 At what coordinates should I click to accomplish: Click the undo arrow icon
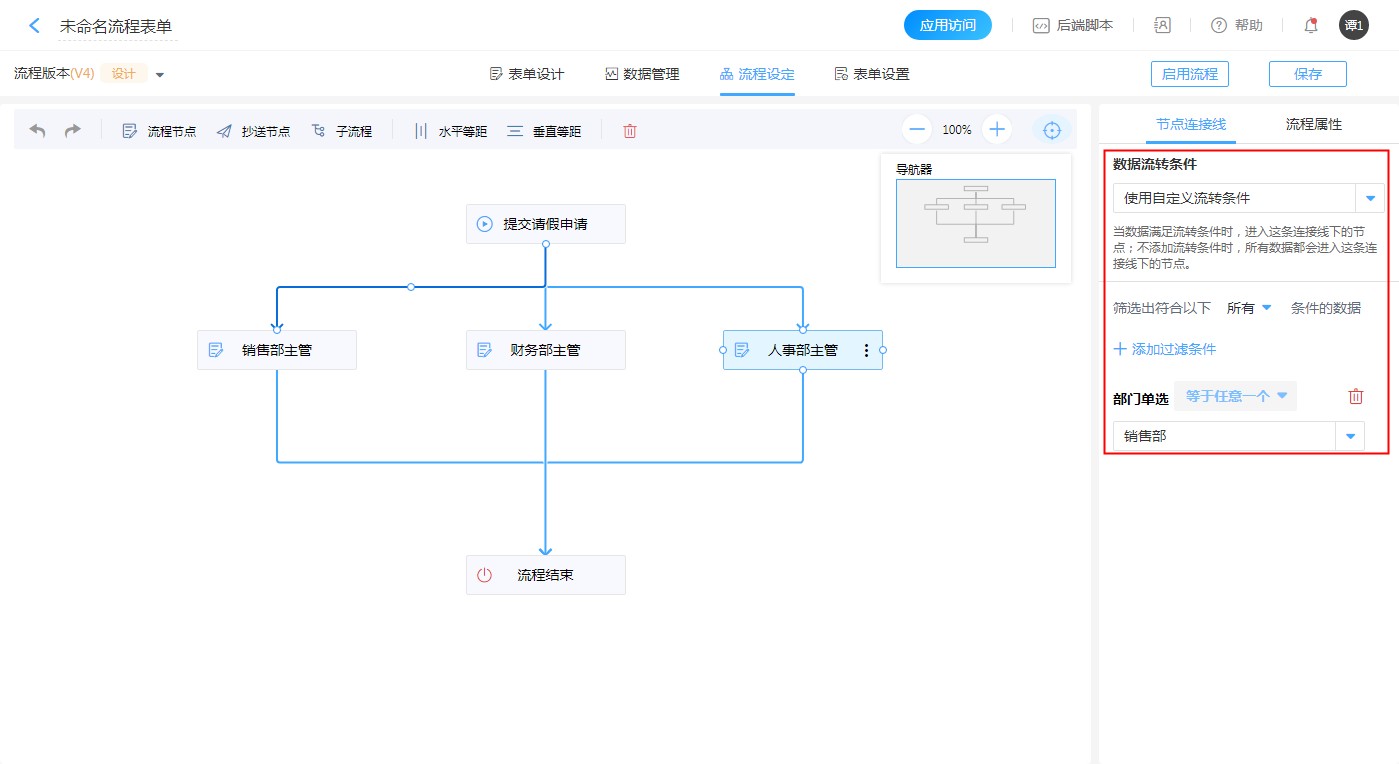coord(37,131)
